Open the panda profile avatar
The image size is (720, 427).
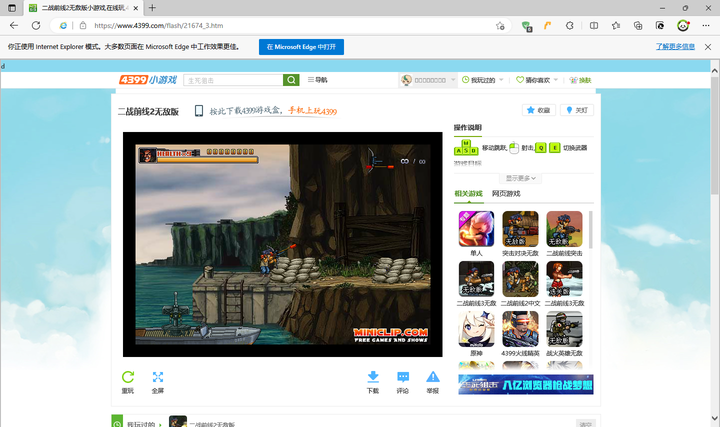(683, 26)
